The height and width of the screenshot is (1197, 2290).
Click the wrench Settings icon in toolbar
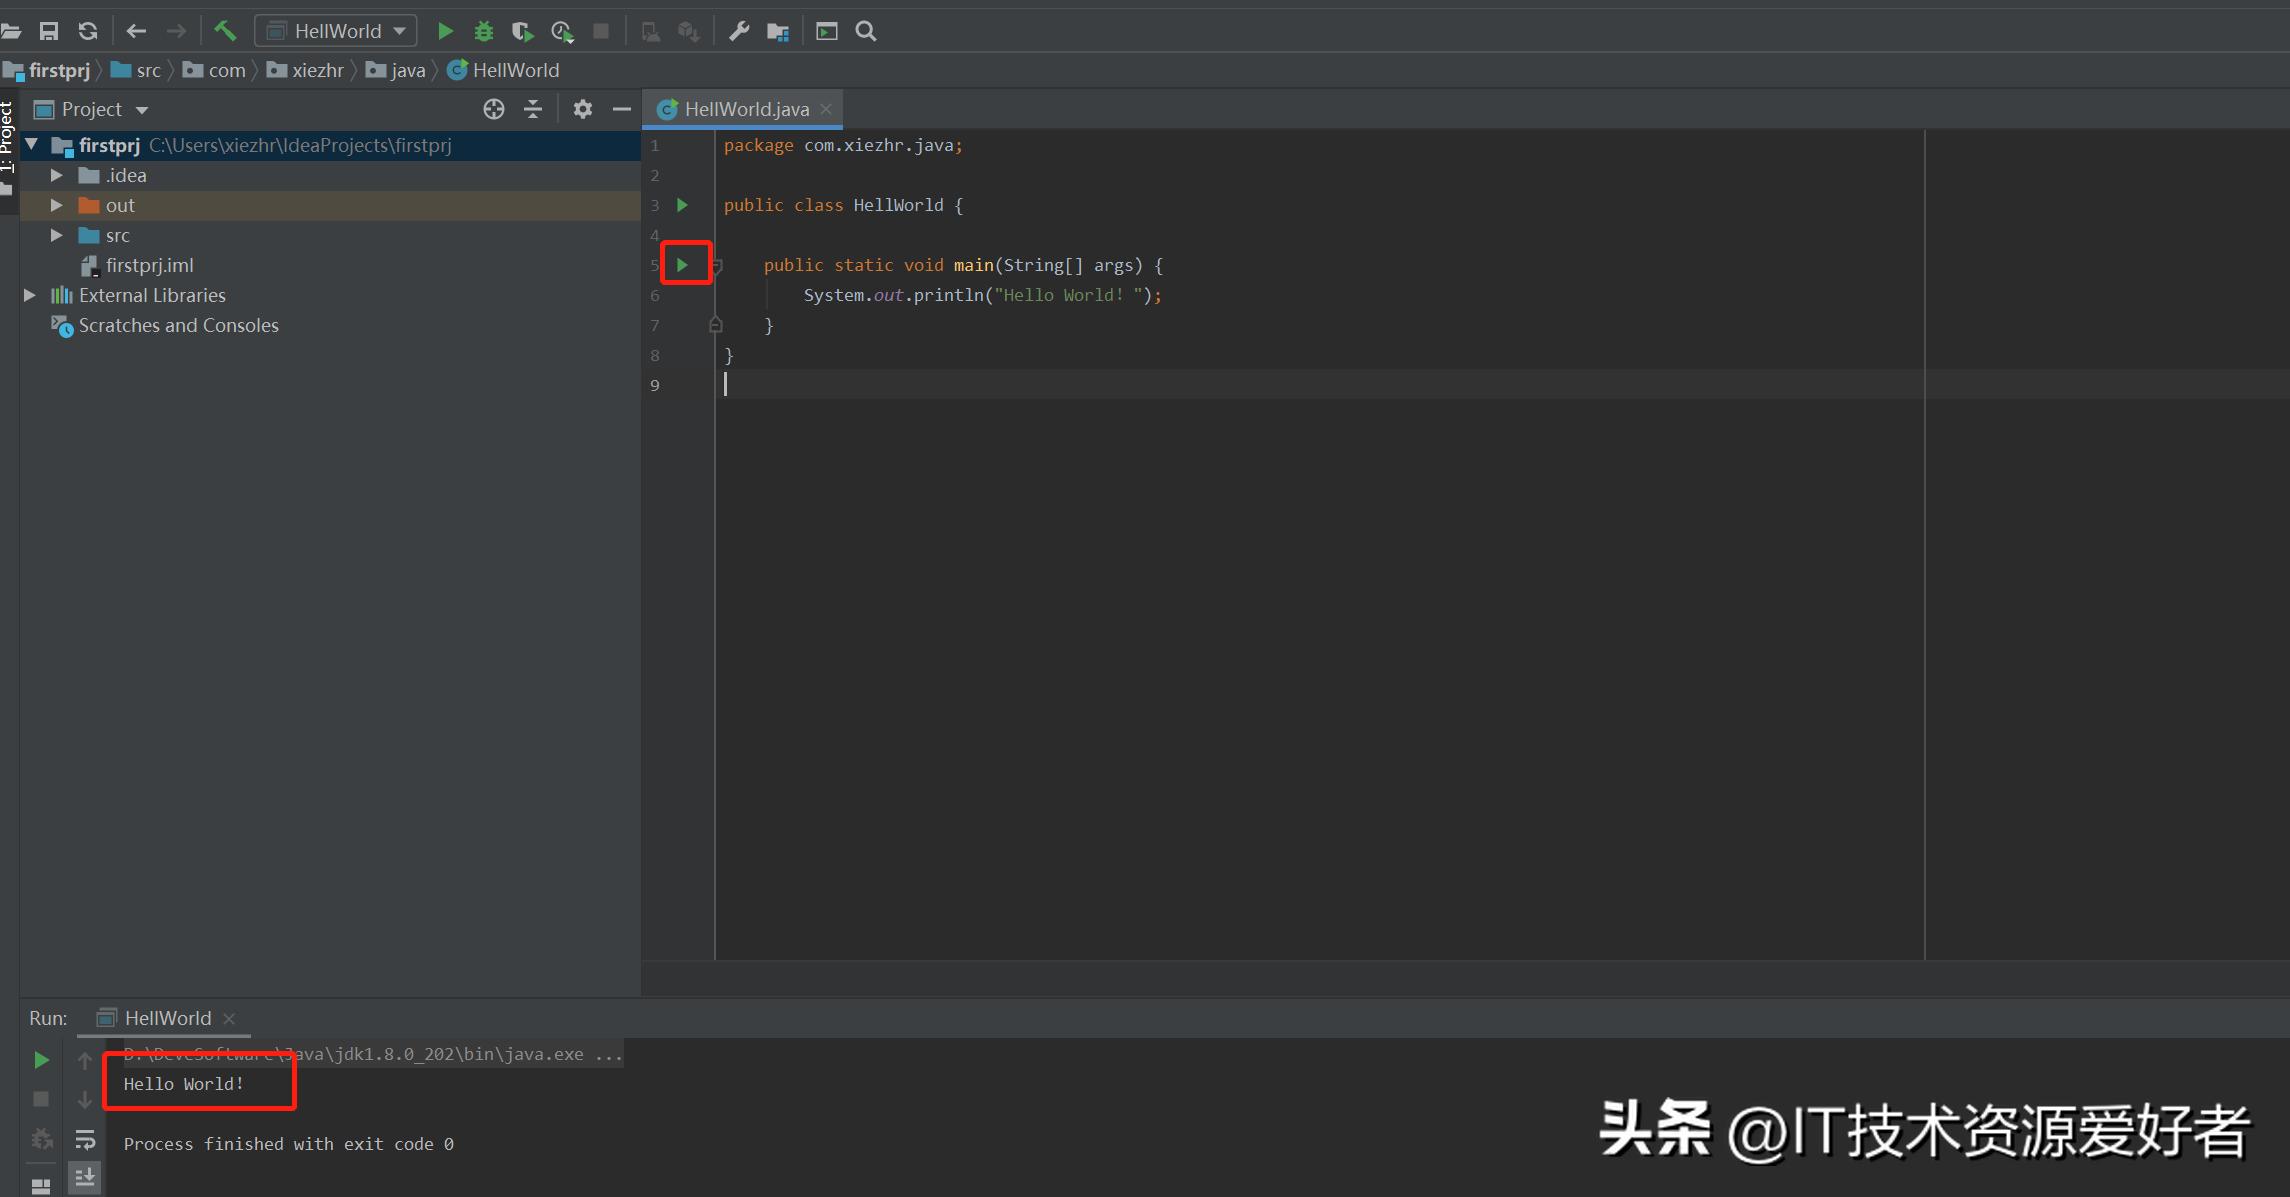click(739, 31)
